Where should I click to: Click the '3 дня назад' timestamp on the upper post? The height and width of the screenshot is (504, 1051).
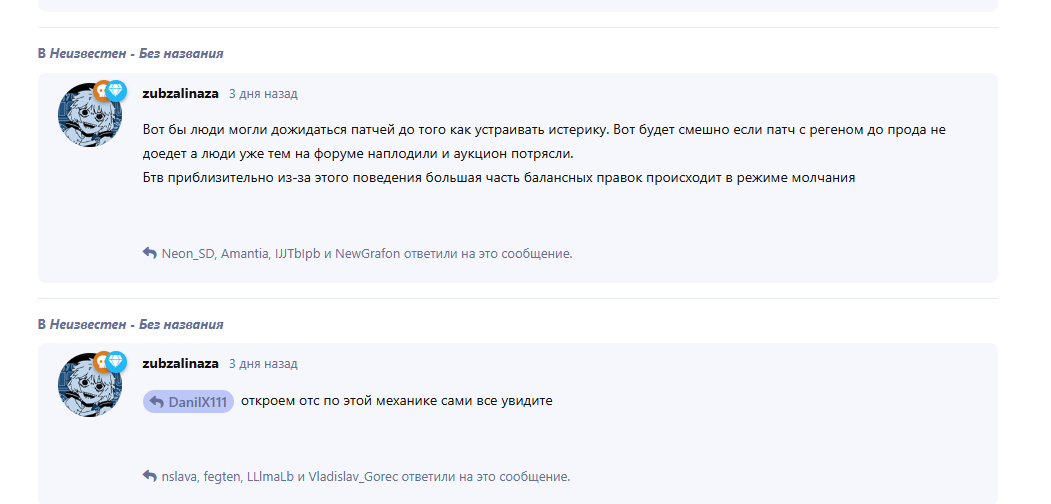(x=263, y=94)
